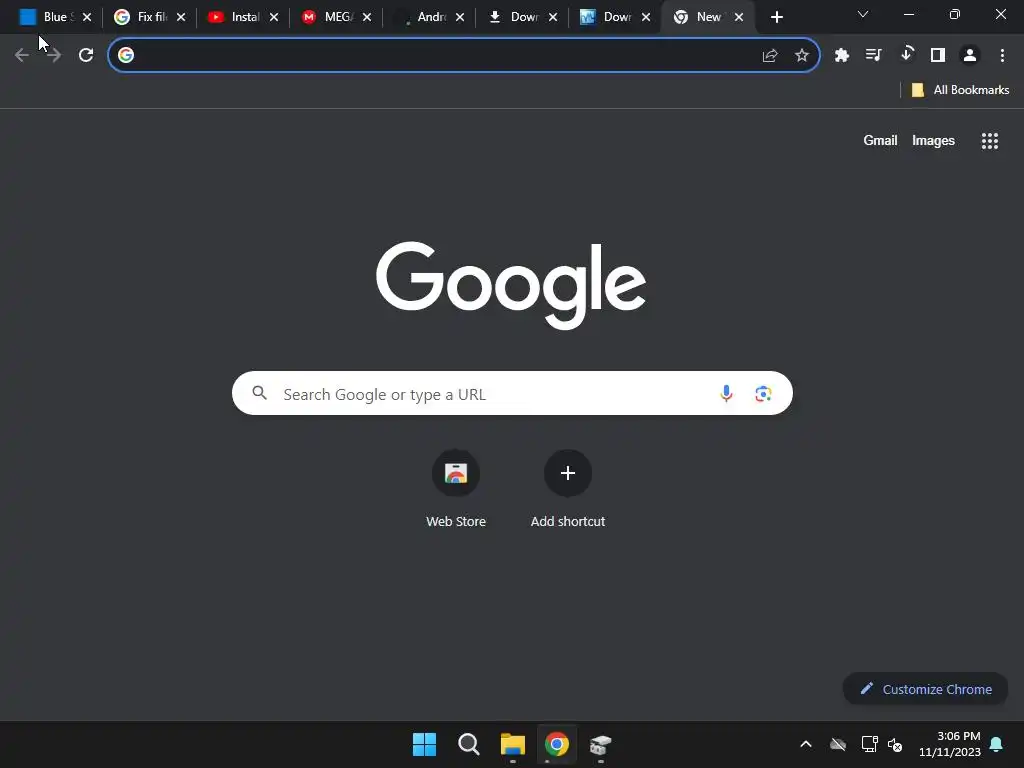Viewport: 1024px width, 768px height.
Task: Open the downloads icon in toolbar
Action: pyautogui.click(x=906, y=54)
